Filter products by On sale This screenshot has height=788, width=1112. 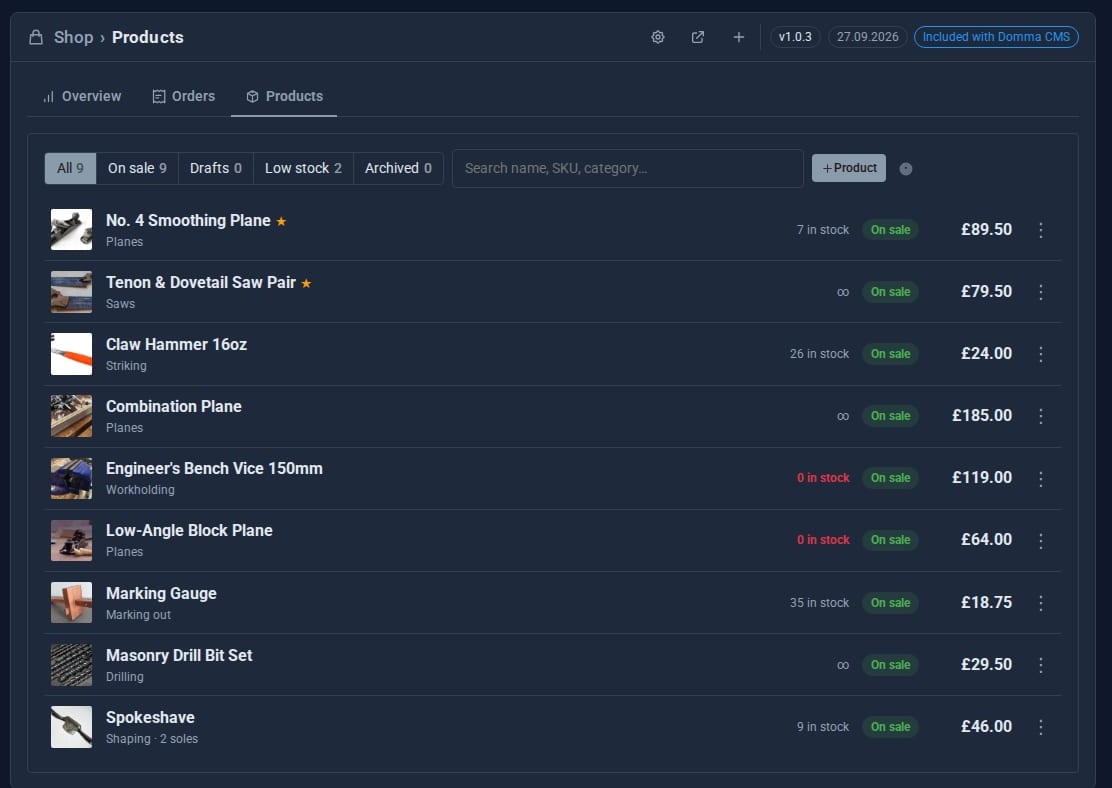137,168
